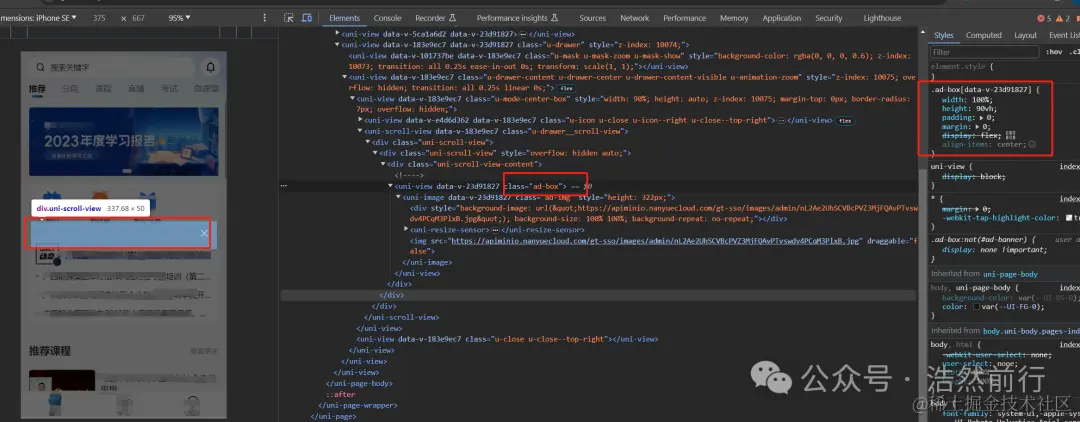Click the styles Filter input field
This screenshot has height=422, width=1080.
pos(984,52)
